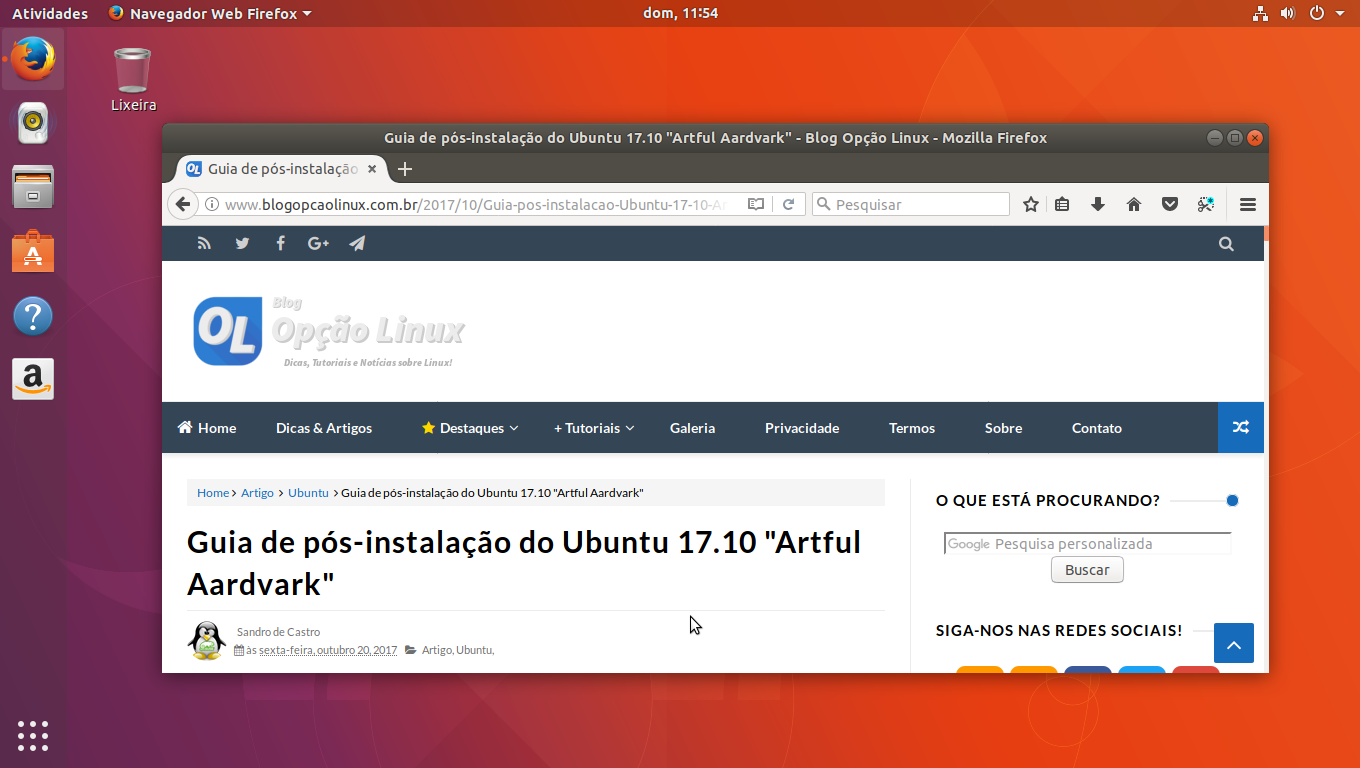Click the site search magnifier icon
Viewport: 1360px width, 768px height.
click(1226, 243)
